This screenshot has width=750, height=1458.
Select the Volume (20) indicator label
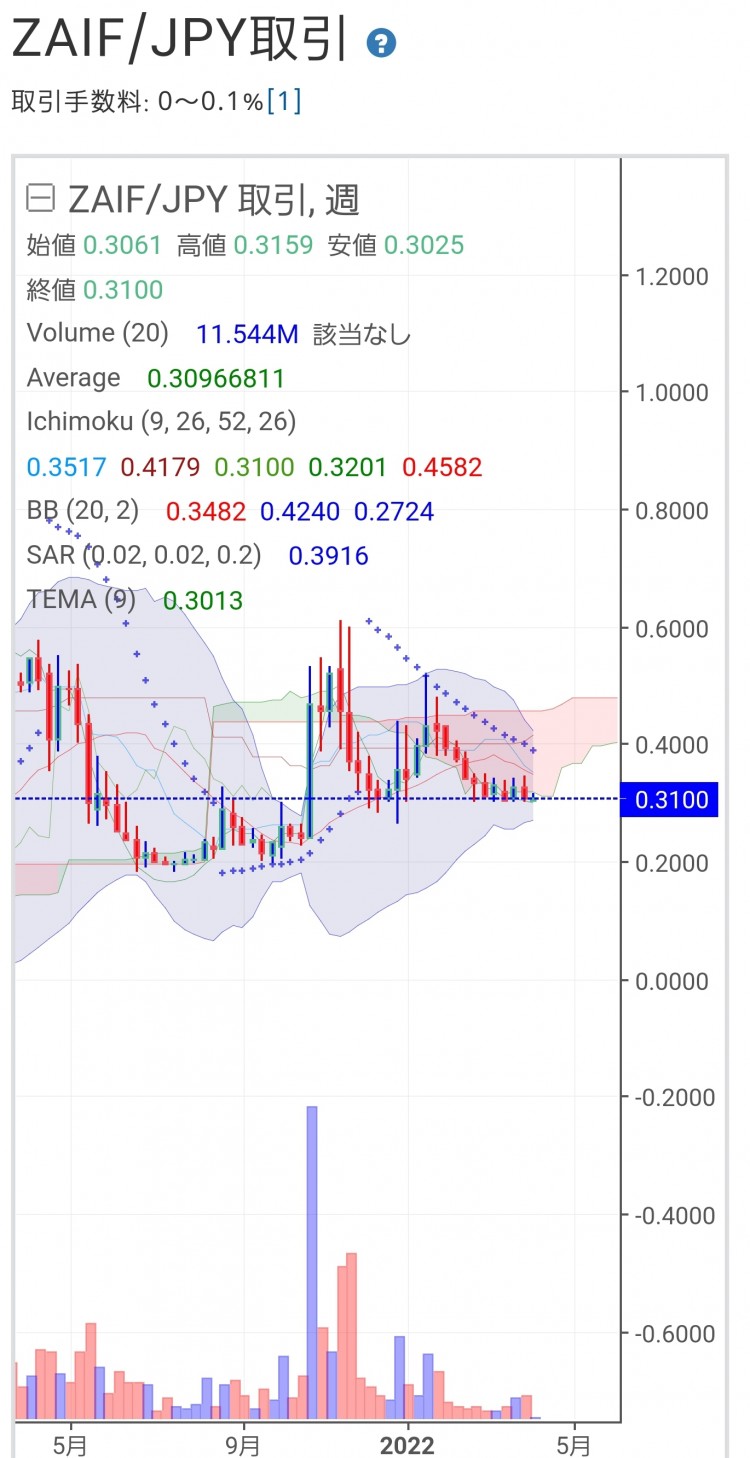(x=98, y=333)
